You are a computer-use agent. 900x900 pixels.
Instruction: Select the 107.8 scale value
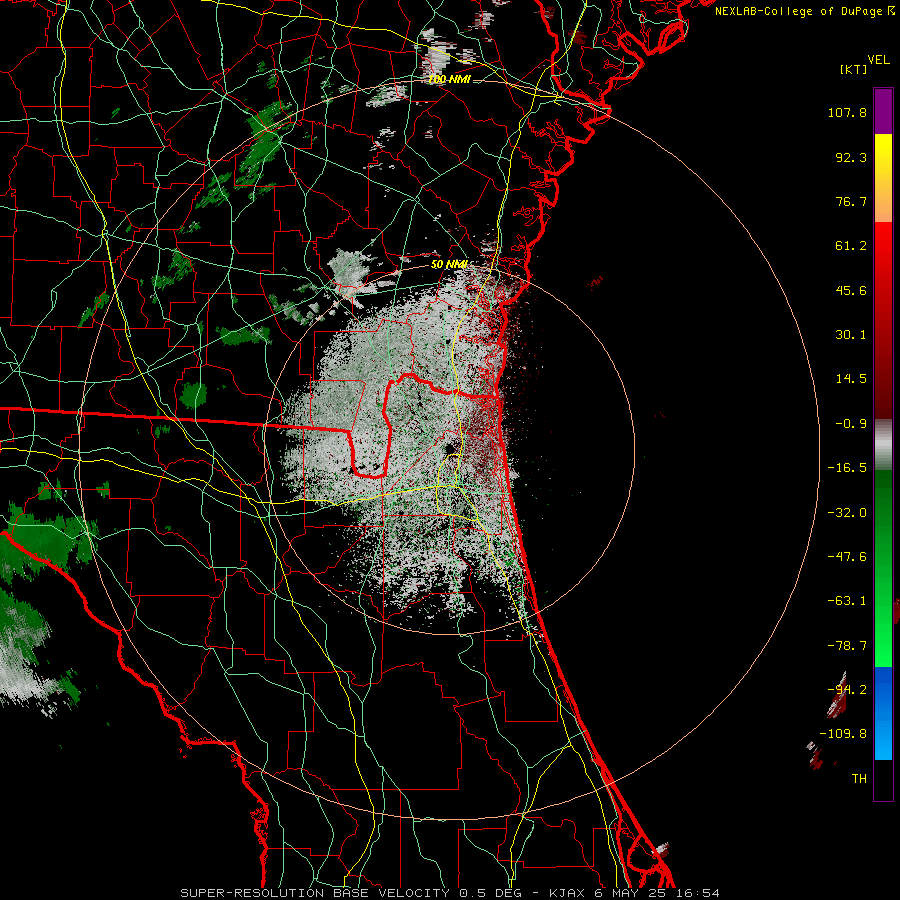click(847, 112)
